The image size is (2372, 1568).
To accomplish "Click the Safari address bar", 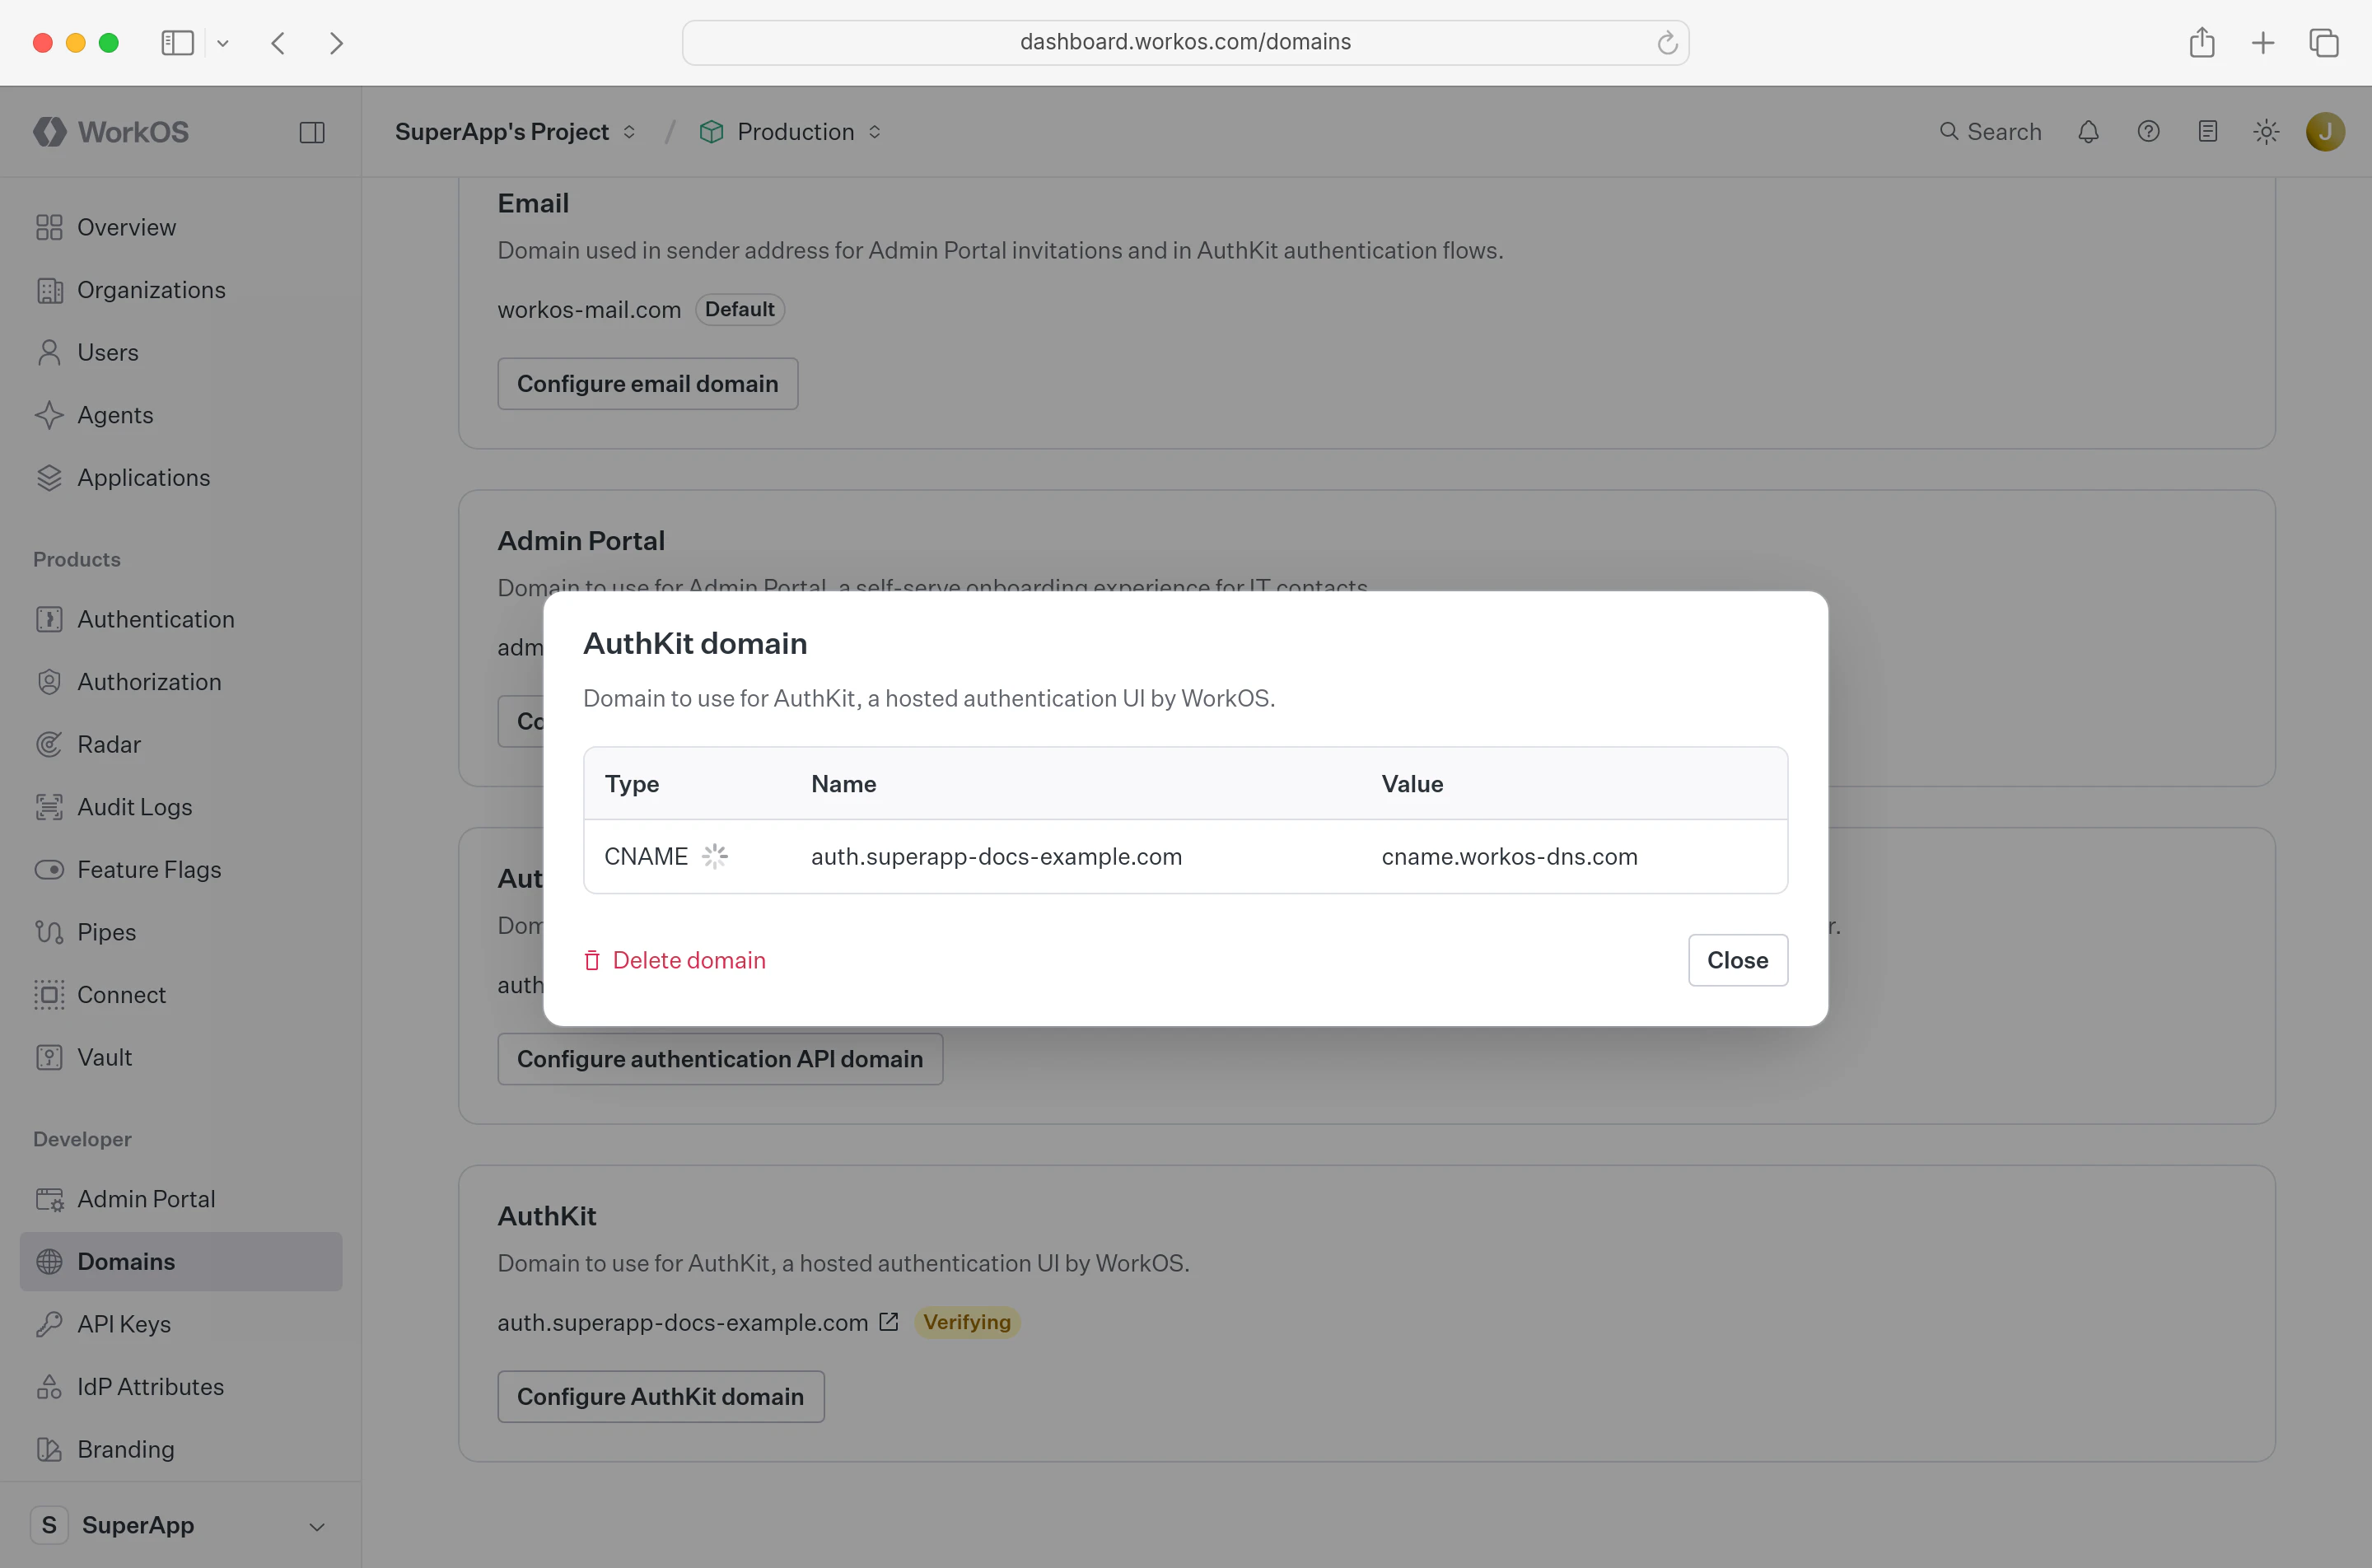I will click(1185, 42).
